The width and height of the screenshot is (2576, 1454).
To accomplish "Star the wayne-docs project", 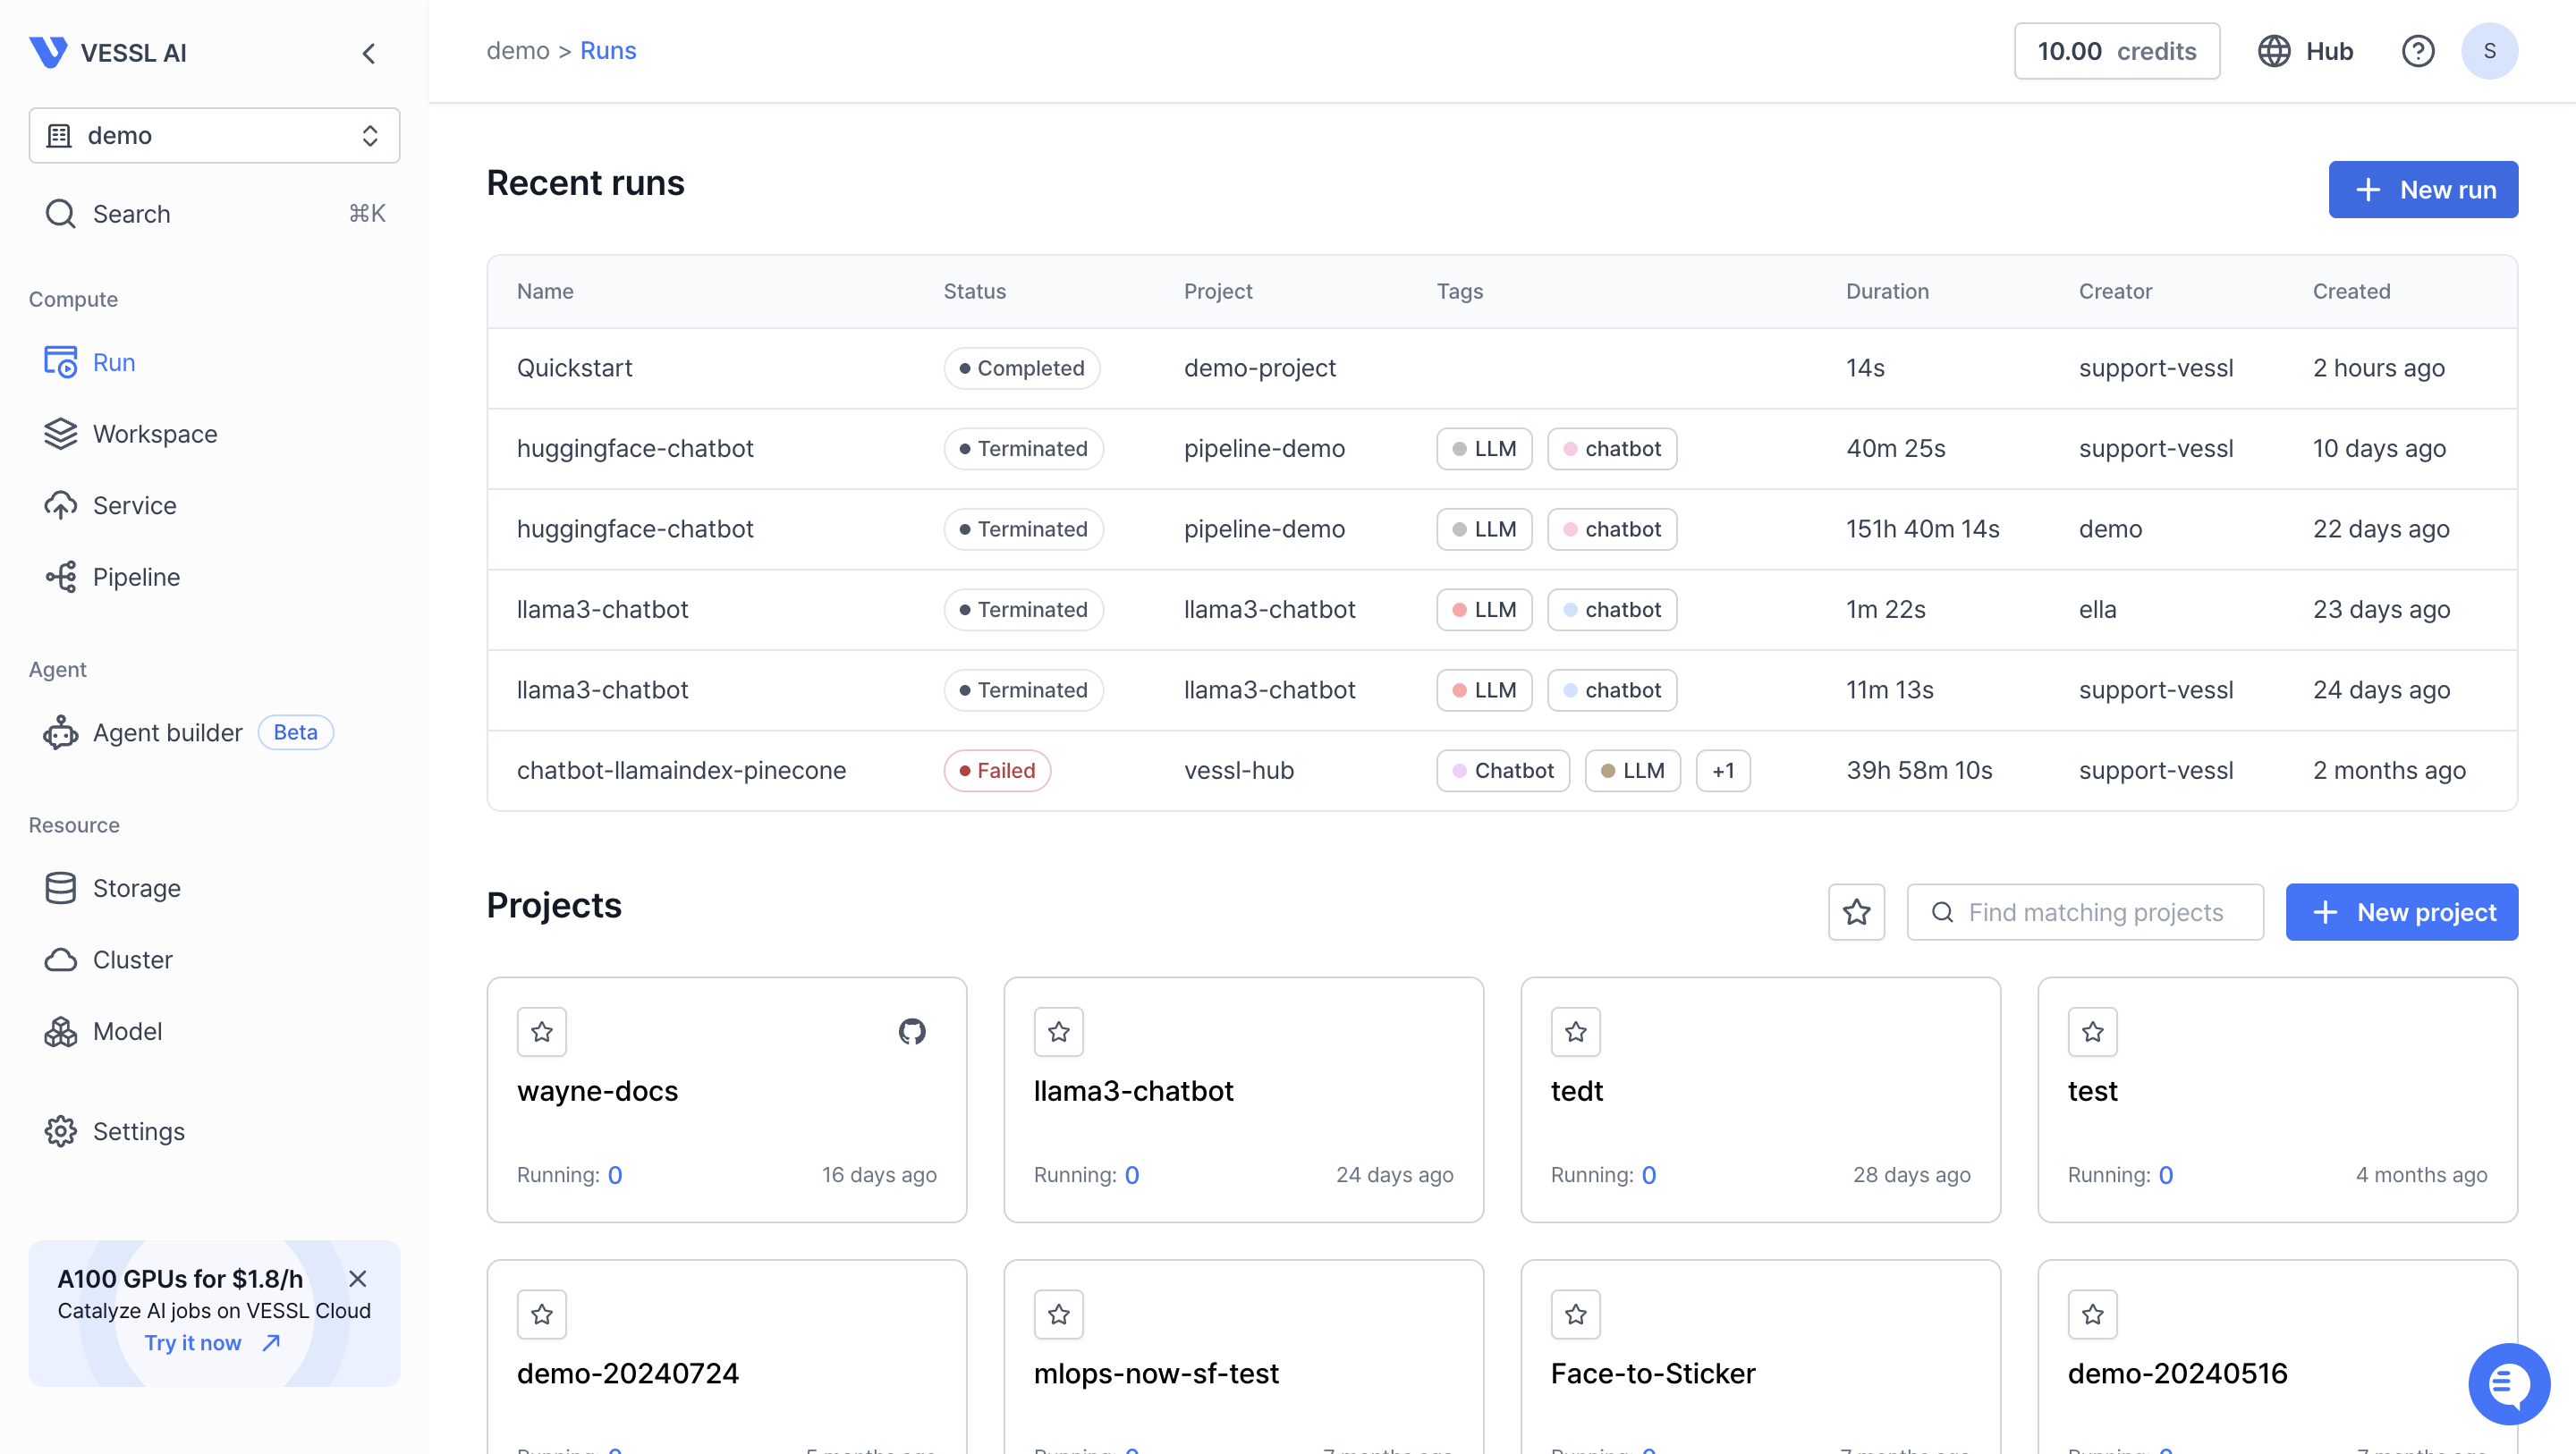I will pos(541,1031).
